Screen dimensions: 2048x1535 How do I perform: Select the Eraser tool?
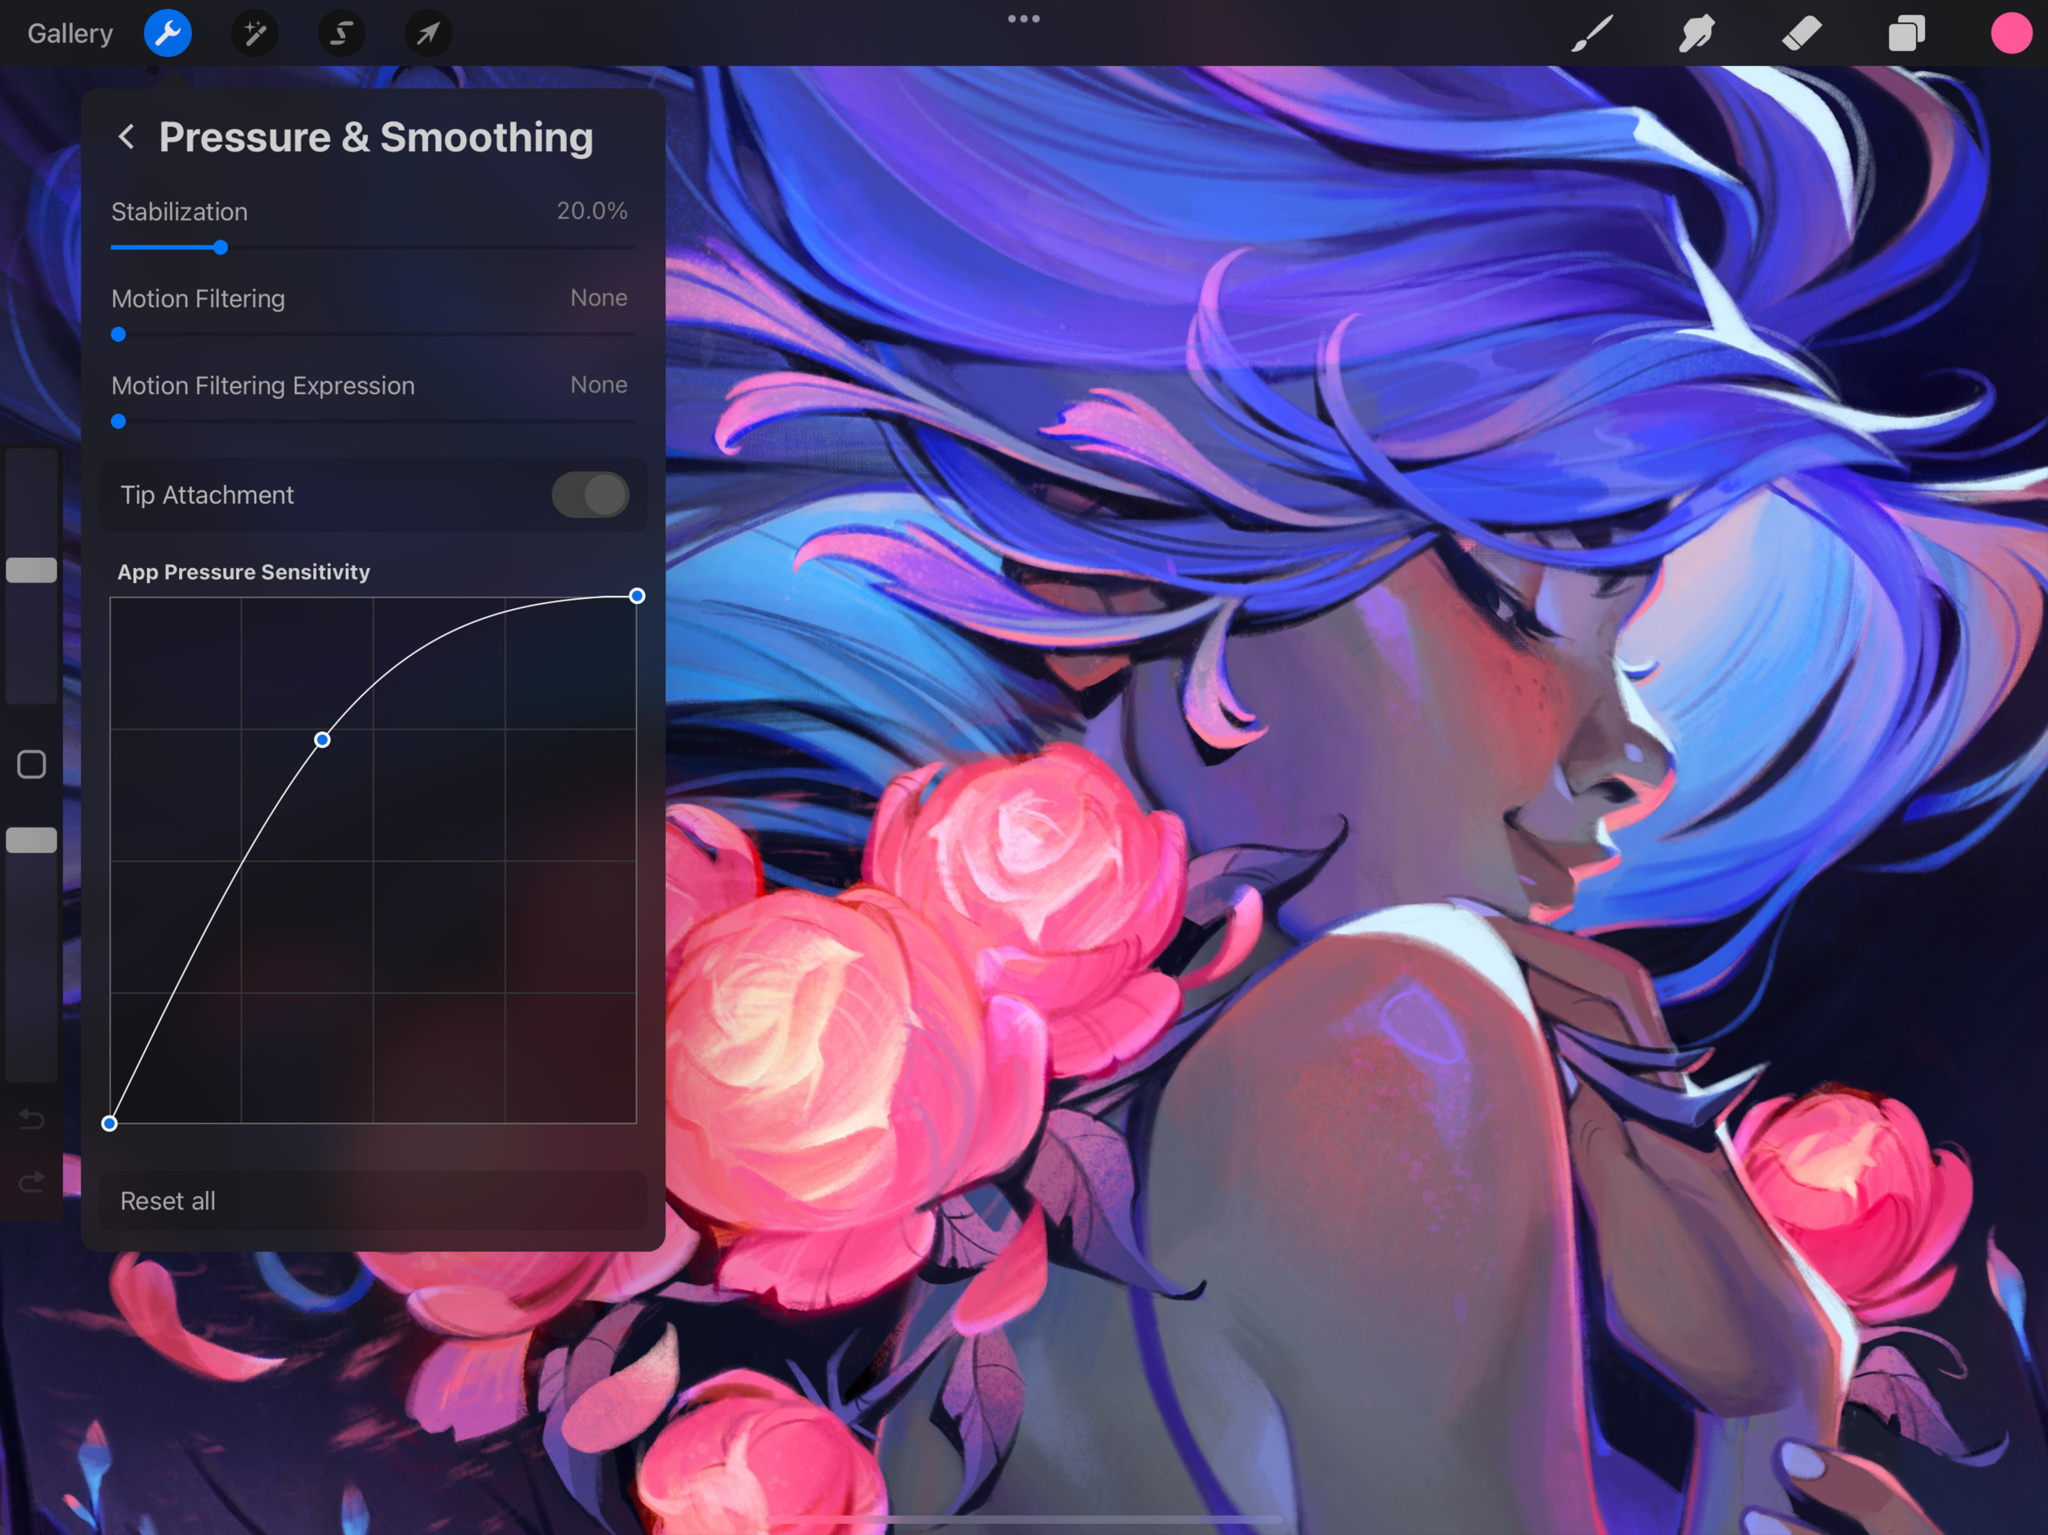[x=1802, y=34]
